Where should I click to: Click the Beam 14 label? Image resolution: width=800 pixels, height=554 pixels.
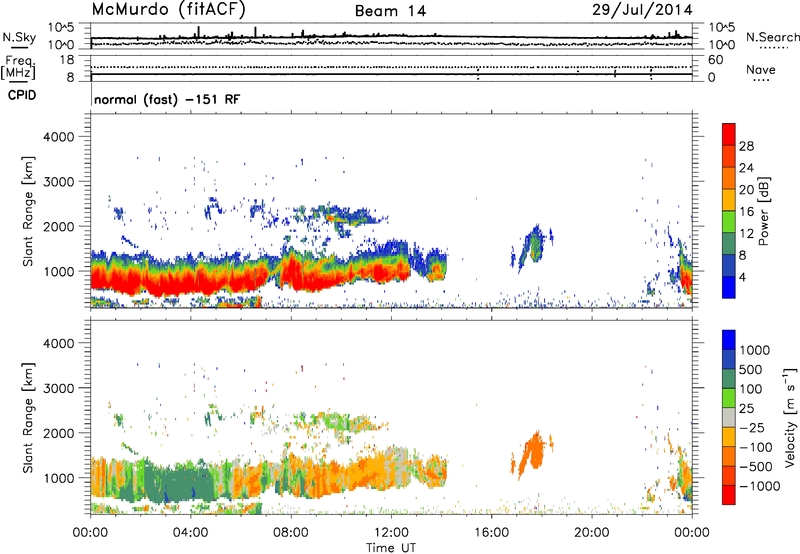tap(390, 11)
